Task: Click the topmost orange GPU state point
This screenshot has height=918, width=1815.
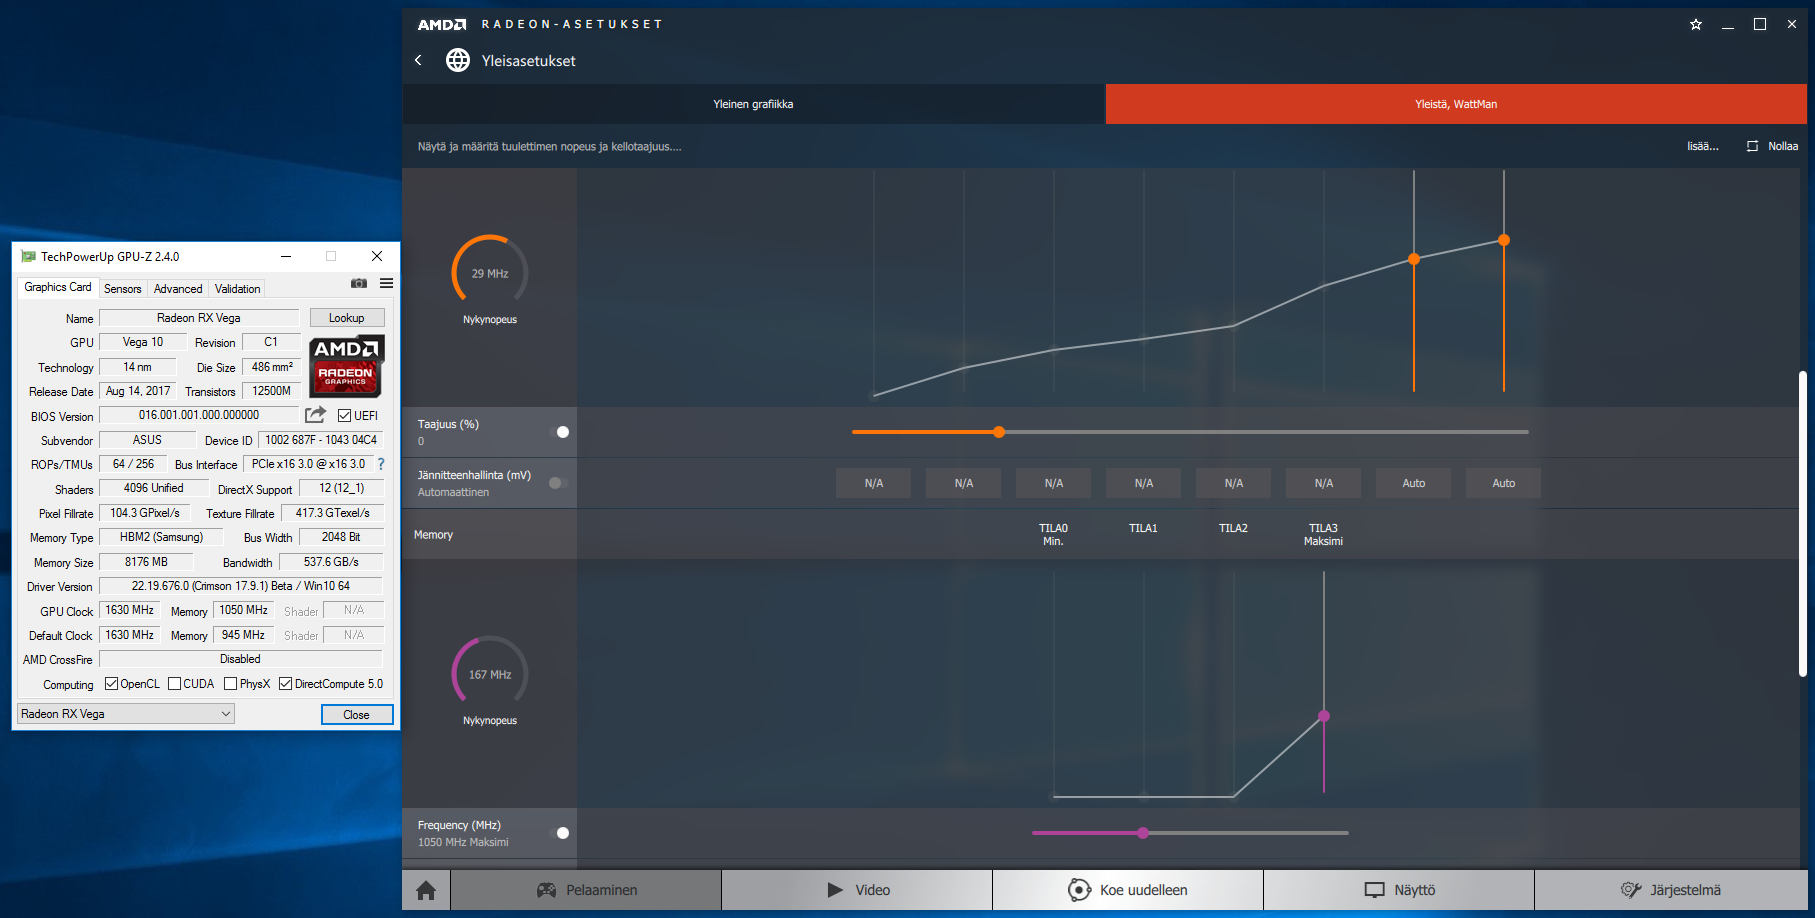Action: coord(1504,240)
